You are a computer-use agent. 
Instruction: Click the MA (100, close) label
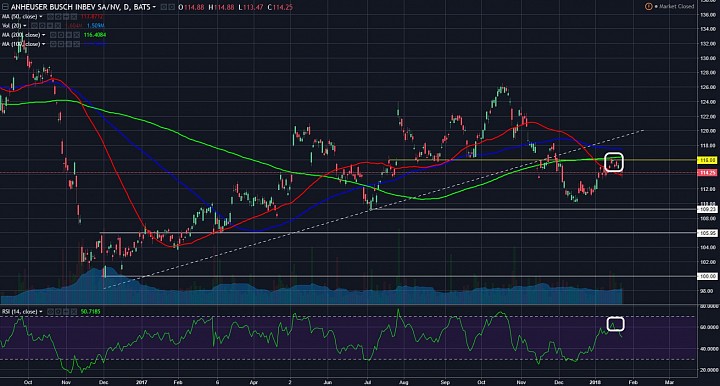21,44
